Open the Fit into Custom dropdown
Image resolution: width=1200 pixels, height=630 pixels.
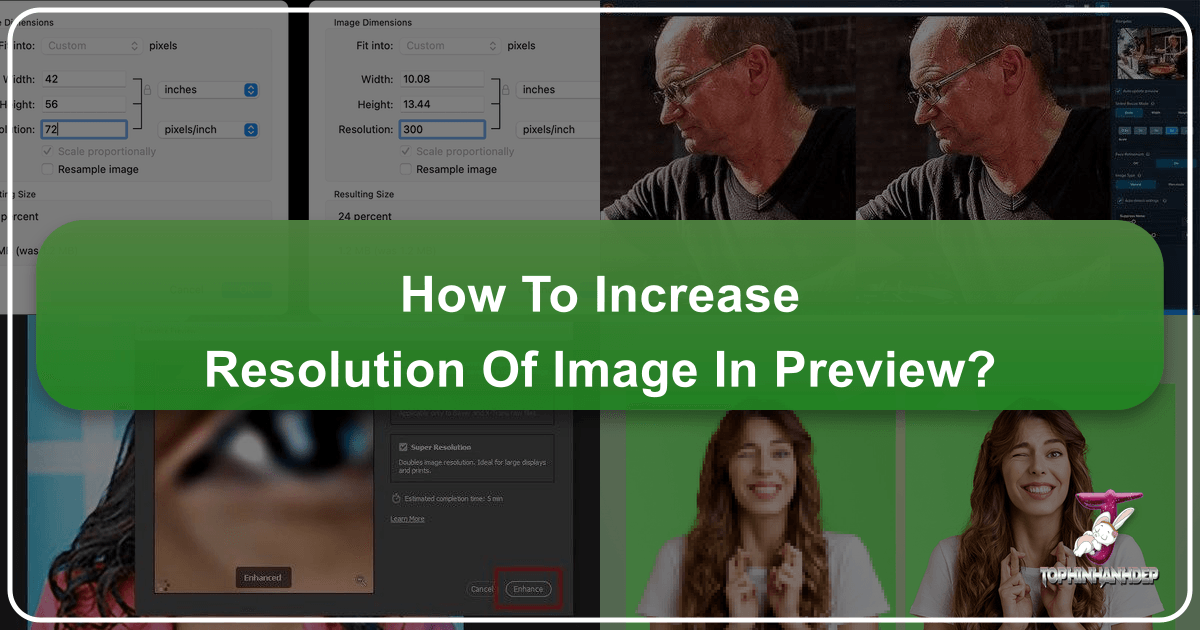pyautogui.click(x=452, y=45)
